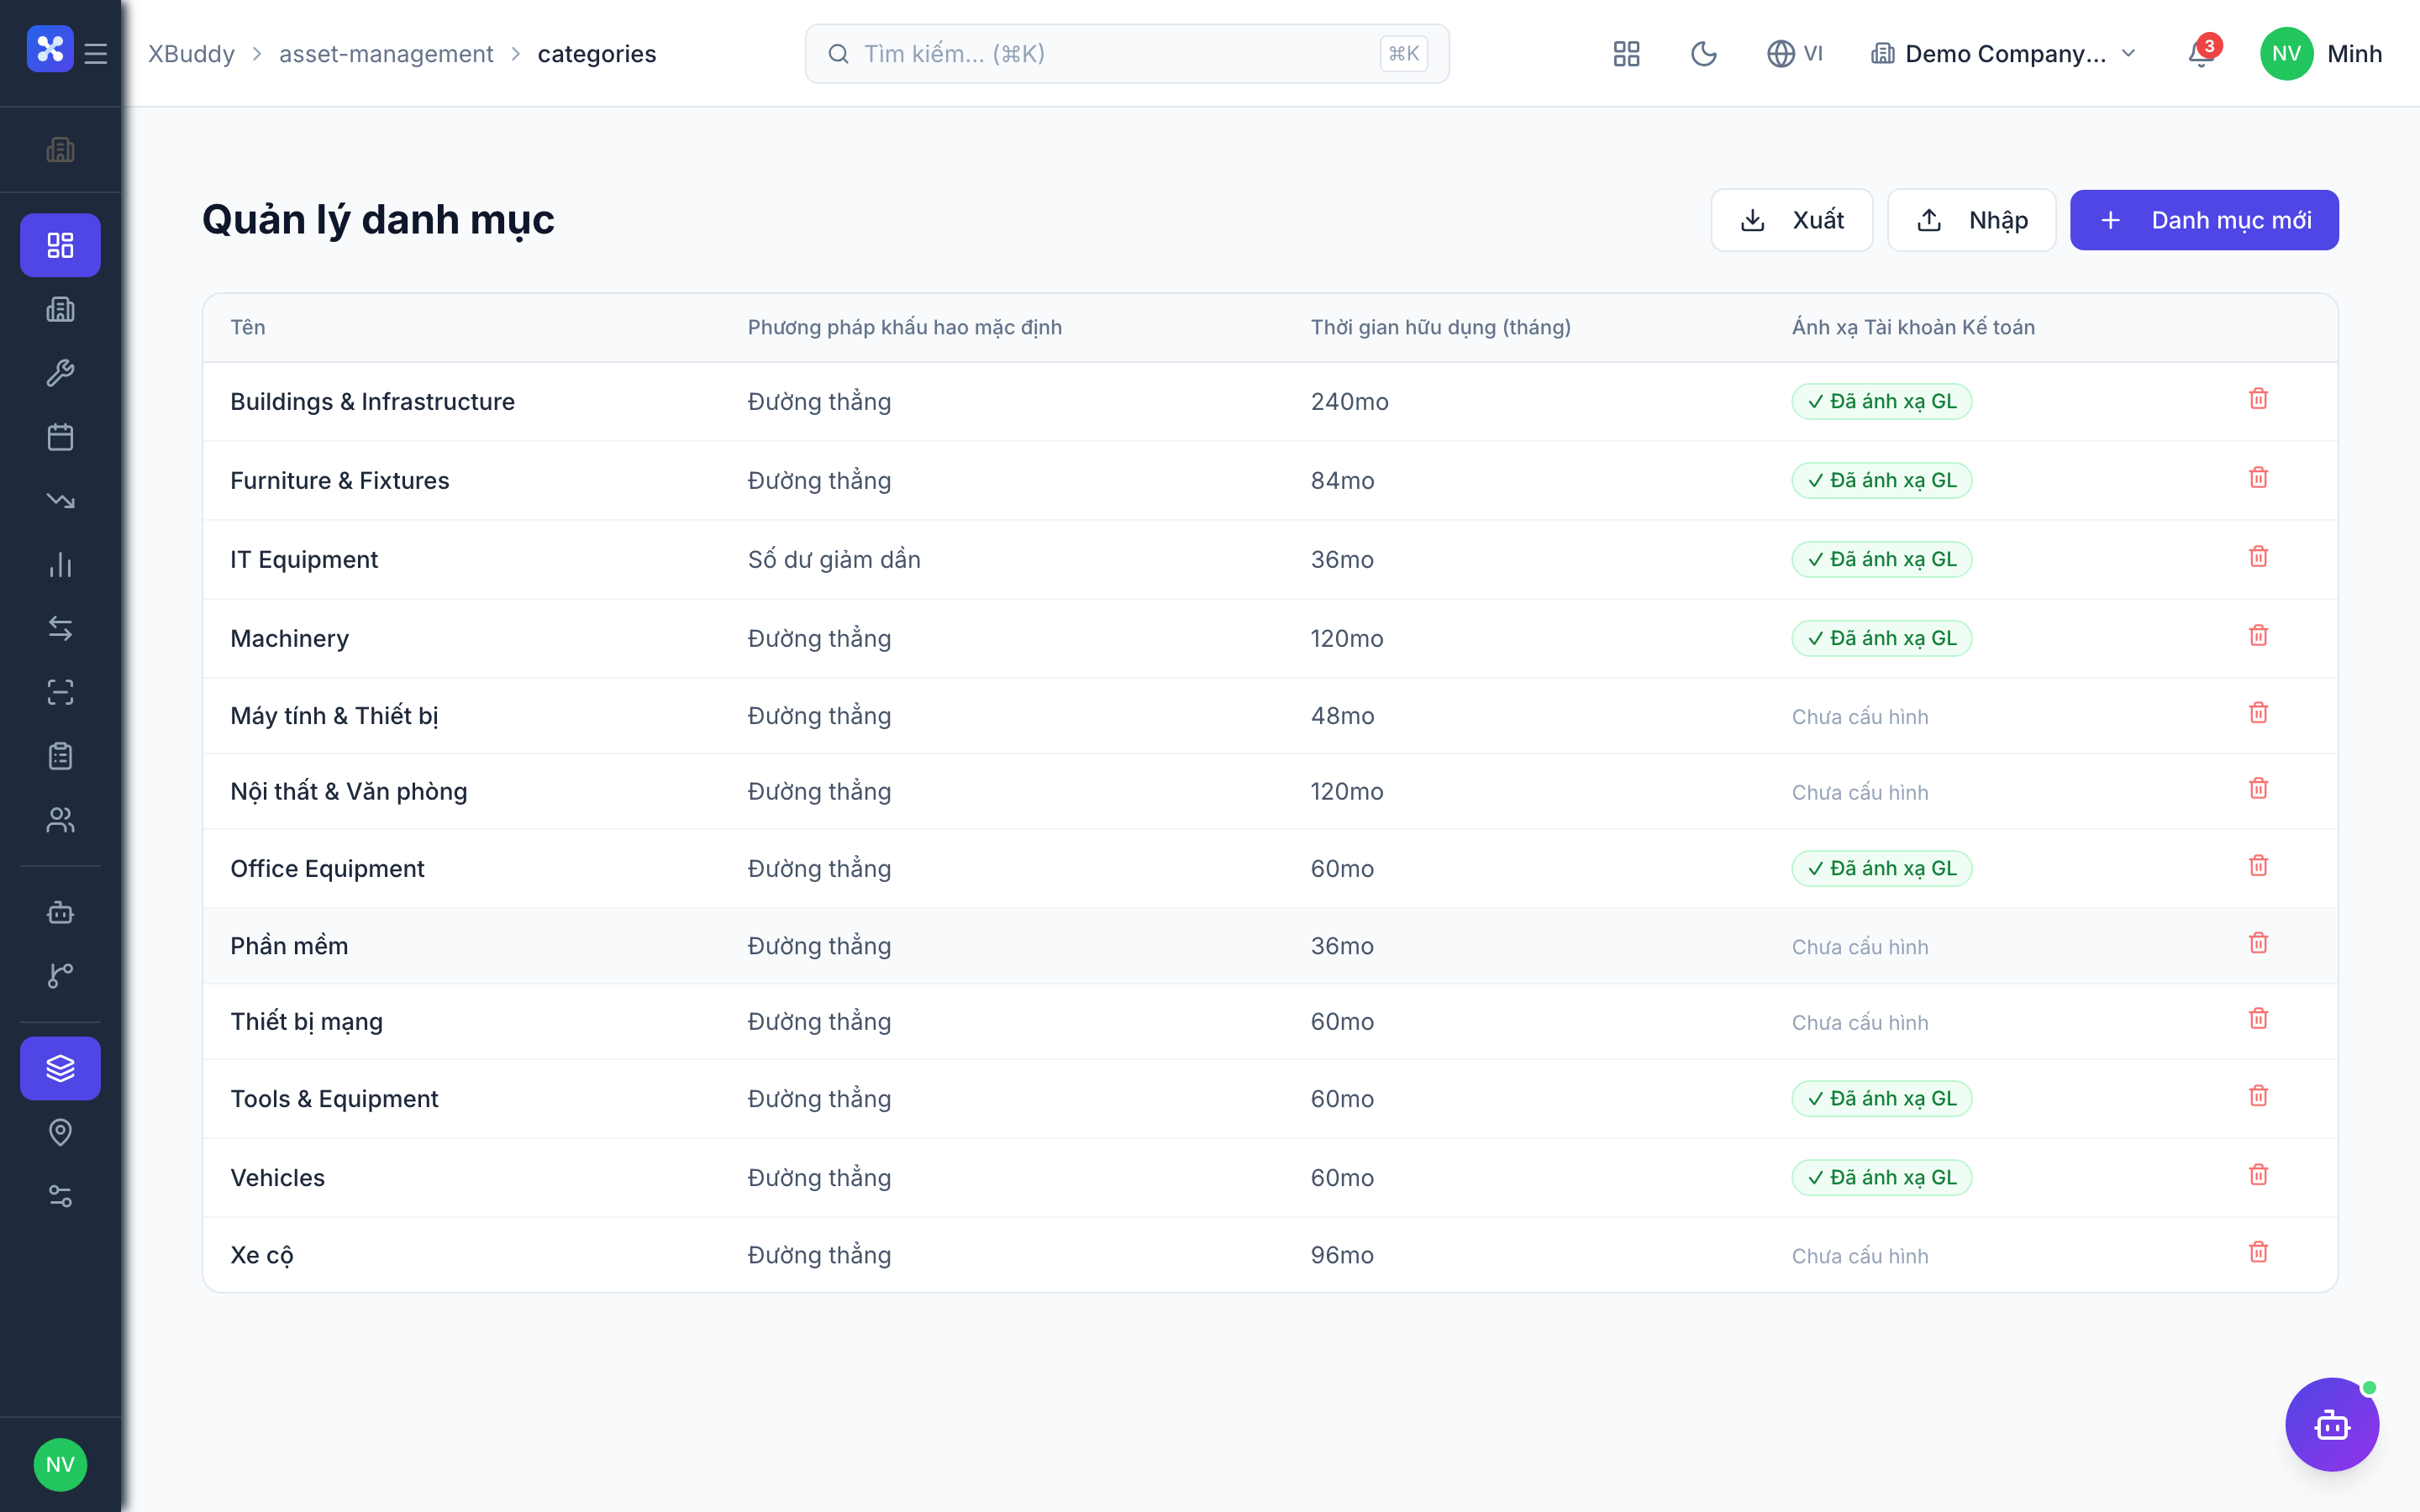Focus the Tìm kiếm search field
The height and width of the screenshot is (1512, 2420).
tap(1127, 54)
